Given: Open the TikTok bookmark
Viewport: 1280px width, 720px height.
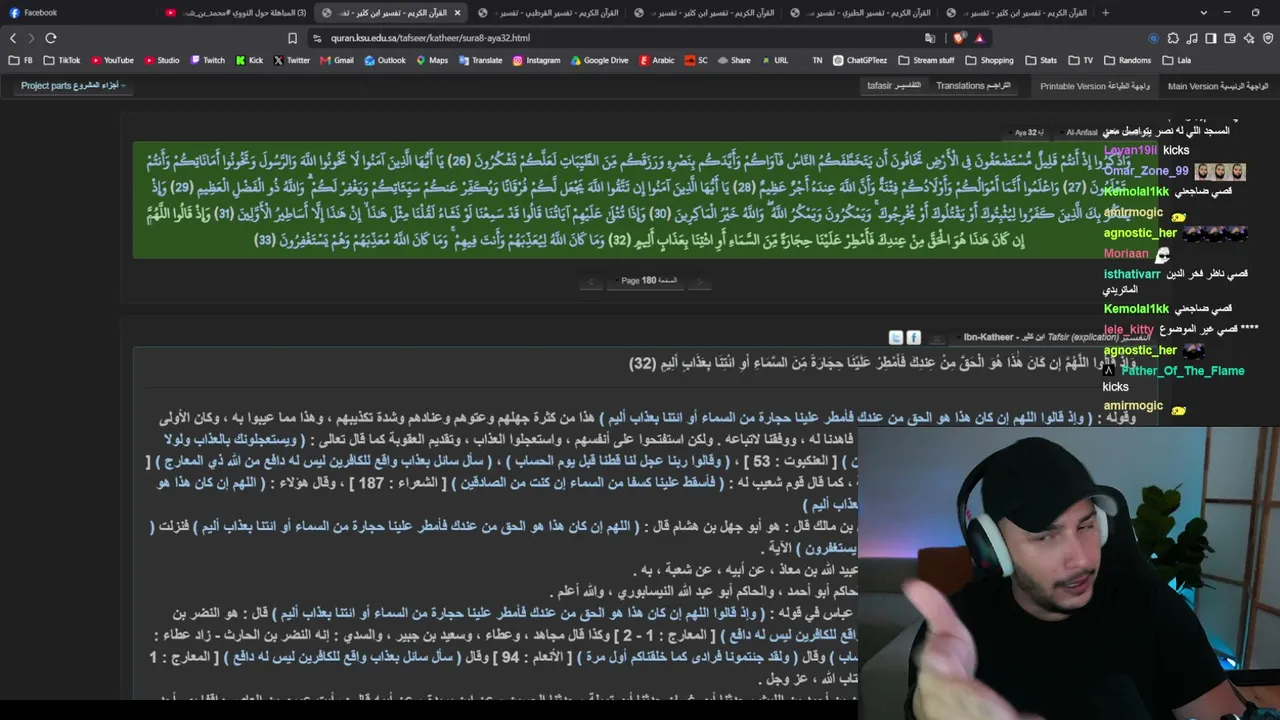Looking at the screenshot, I should [62, 60].
